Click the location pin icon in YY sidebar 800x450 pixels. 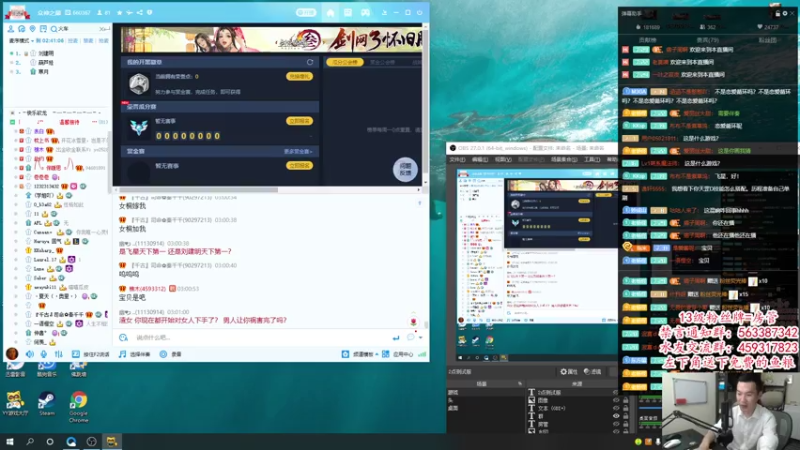pyautogui.click(x=33, y=29)
